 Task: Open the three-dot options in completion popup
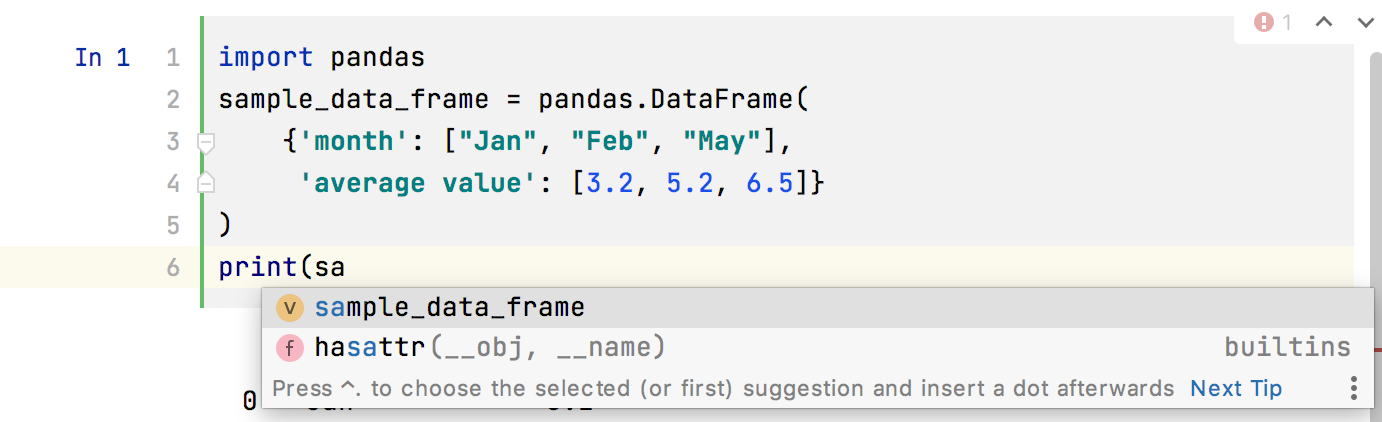1353,388
